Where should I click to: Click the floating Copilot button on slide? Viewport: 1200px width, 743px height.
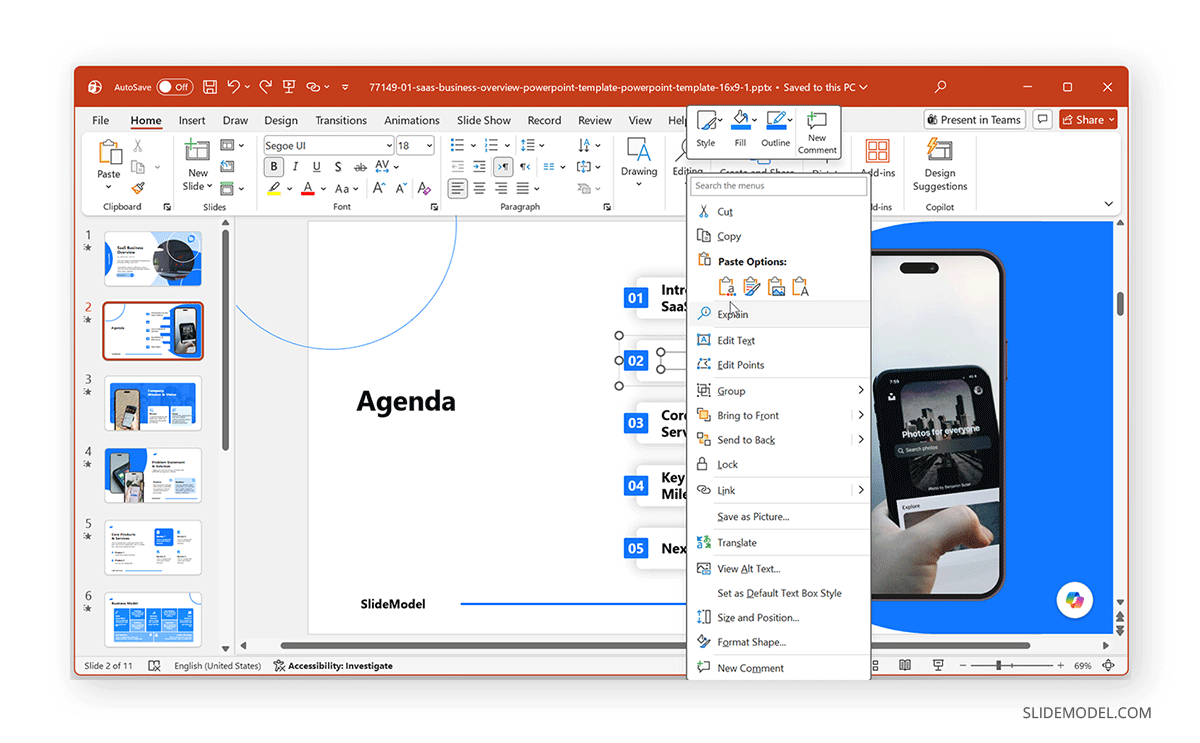(x=1075, y=599)
